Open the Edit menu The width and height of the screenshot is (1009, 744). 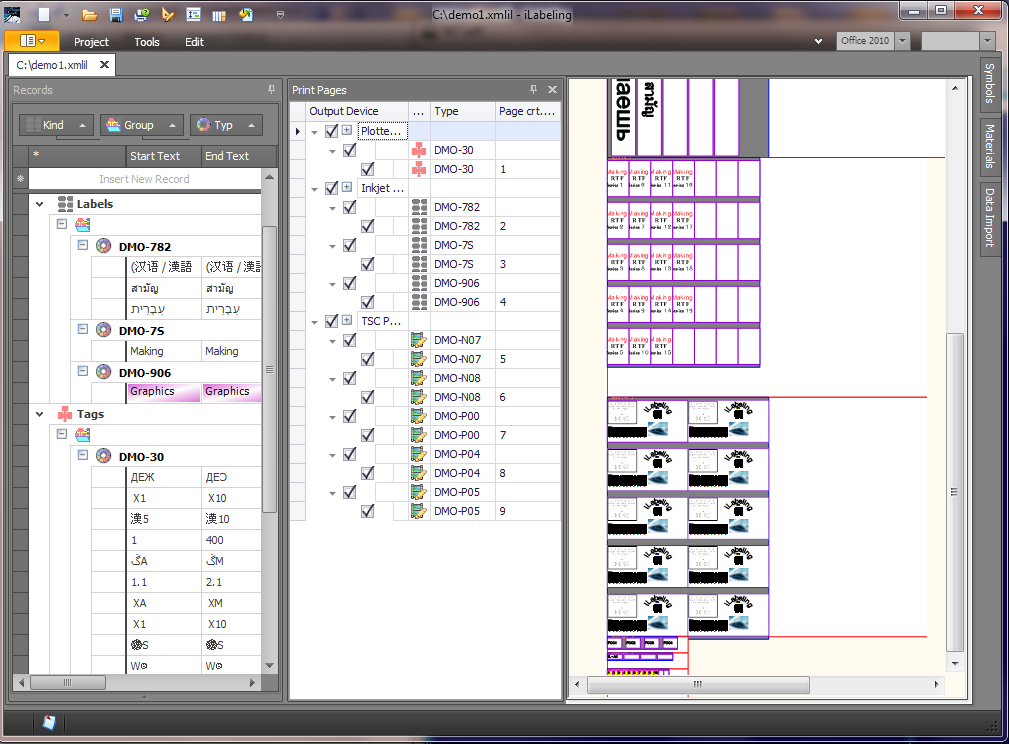pos(194,42)
